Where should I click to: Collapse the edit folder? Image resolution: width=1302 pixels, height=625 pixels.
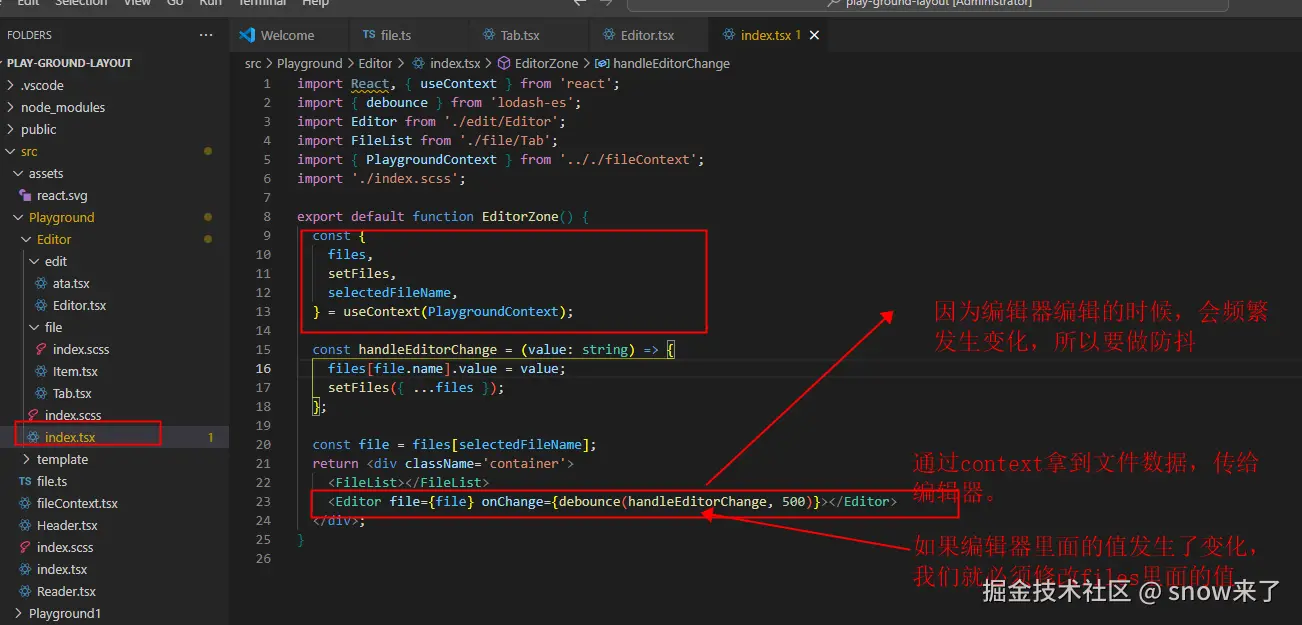coord(56,261)
